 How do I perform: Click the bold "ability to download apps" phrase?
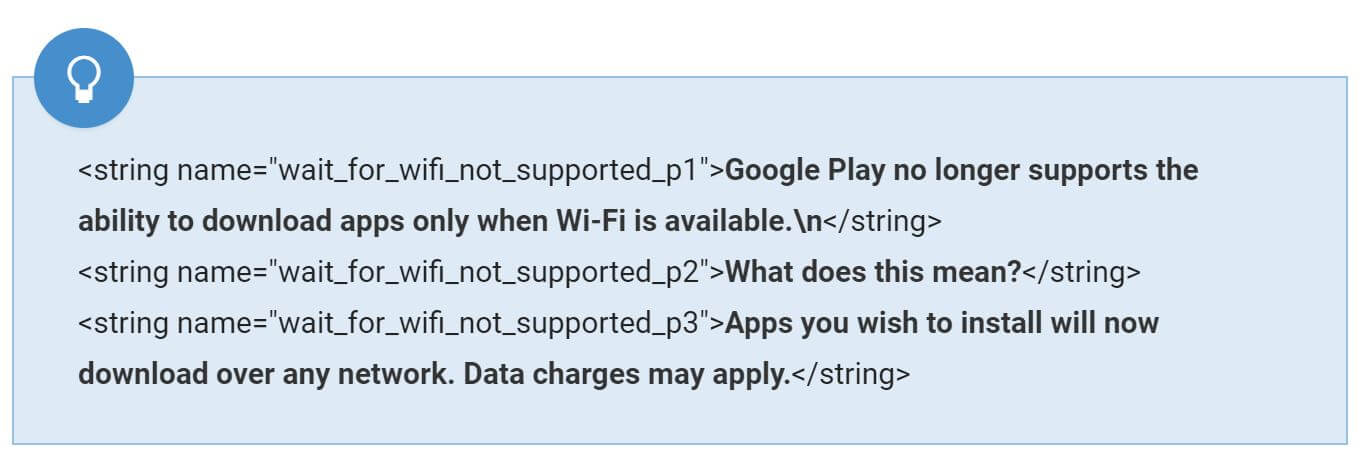240,221
